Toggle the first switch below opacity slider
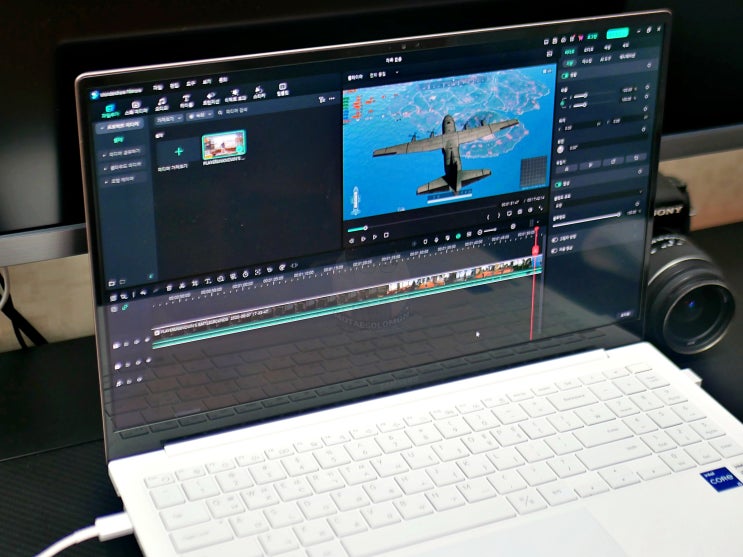 555,240
